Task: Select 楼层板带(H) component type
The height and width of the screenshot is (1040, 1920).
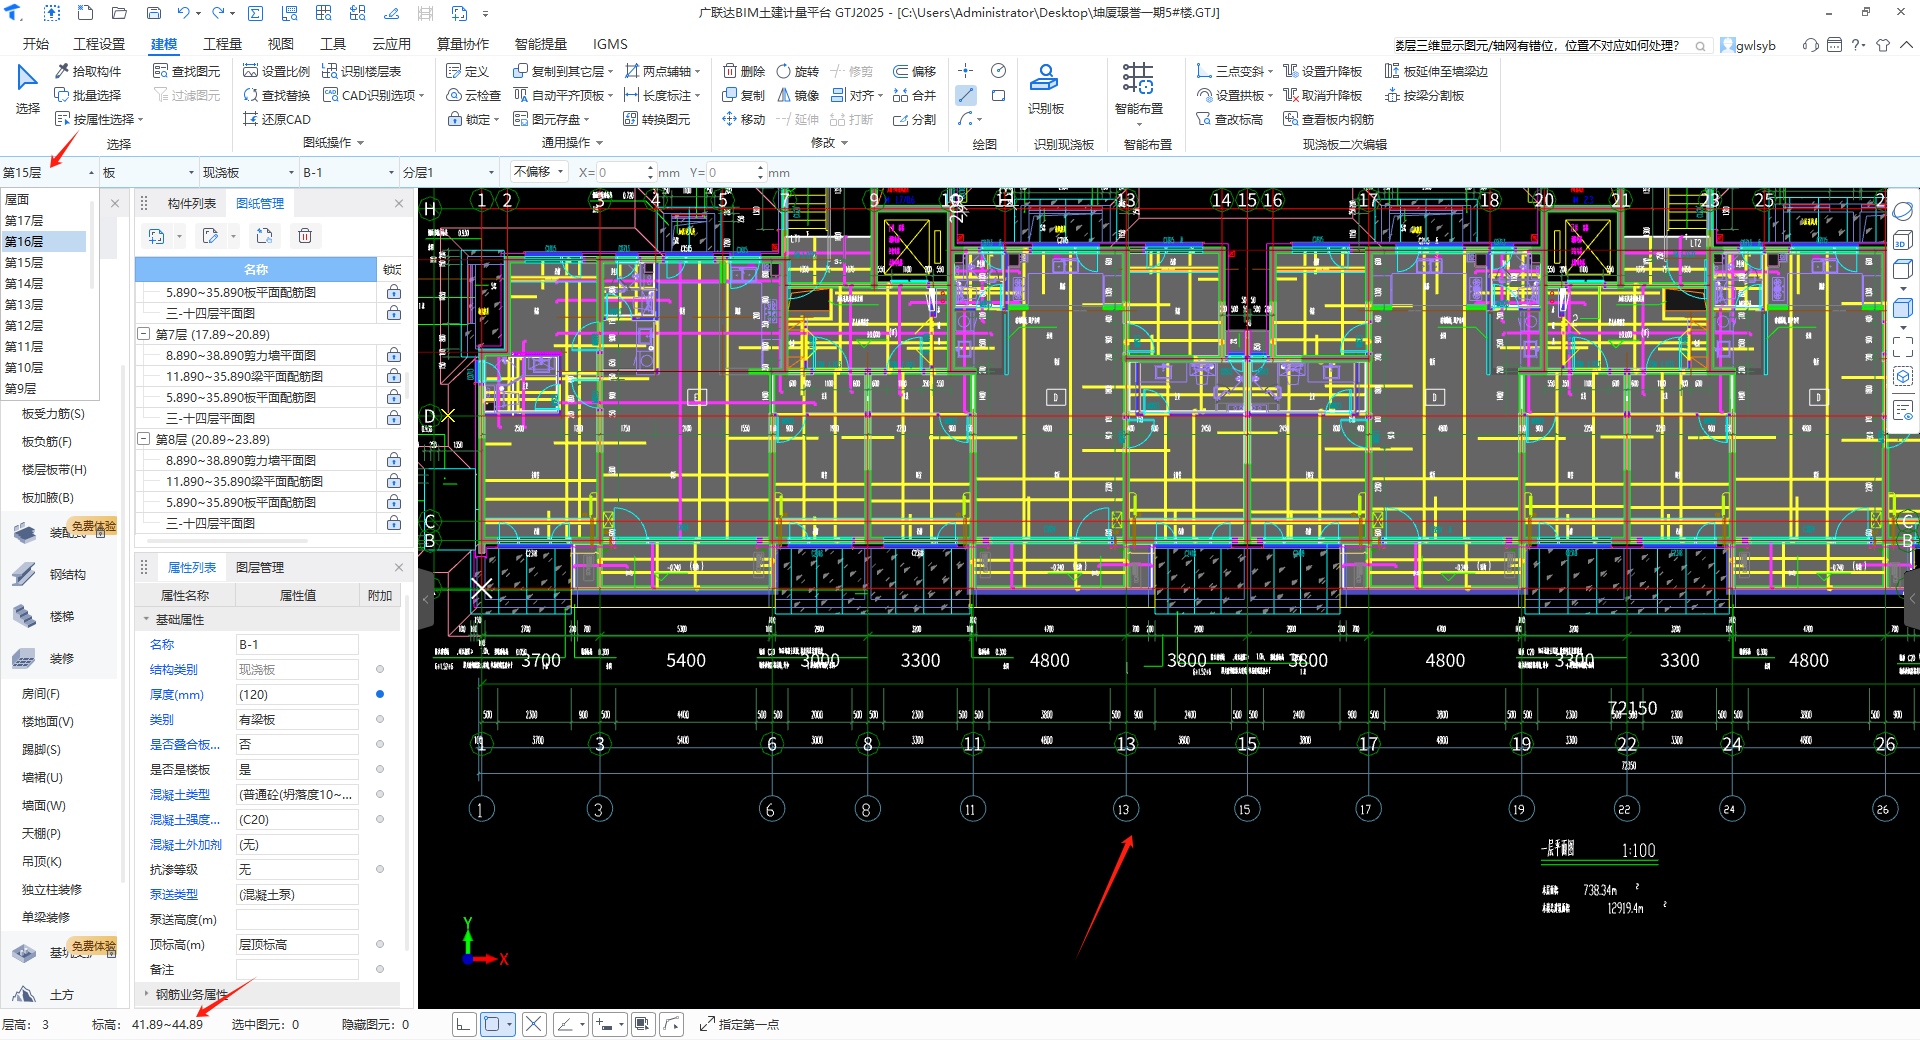Action: [54, 469]
